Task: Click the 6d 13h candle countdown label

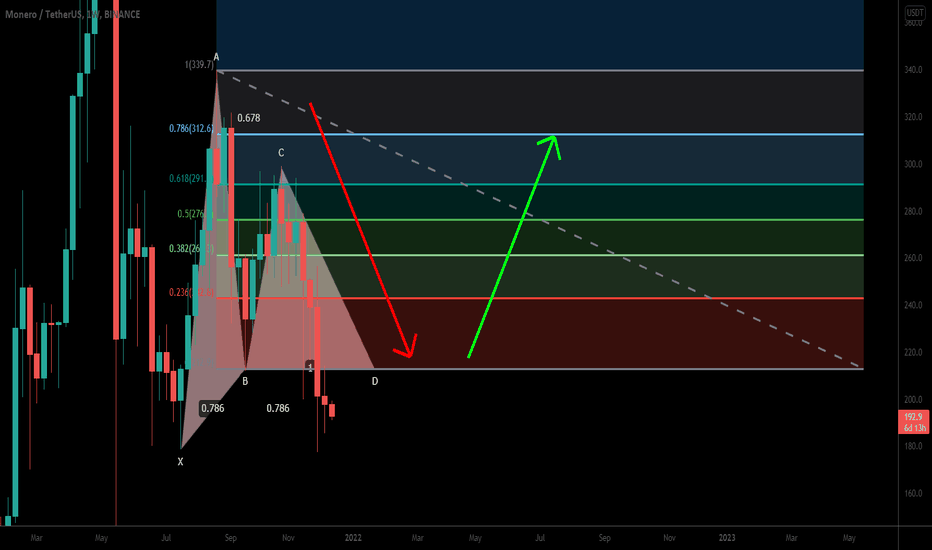Action: coord(913,428)
